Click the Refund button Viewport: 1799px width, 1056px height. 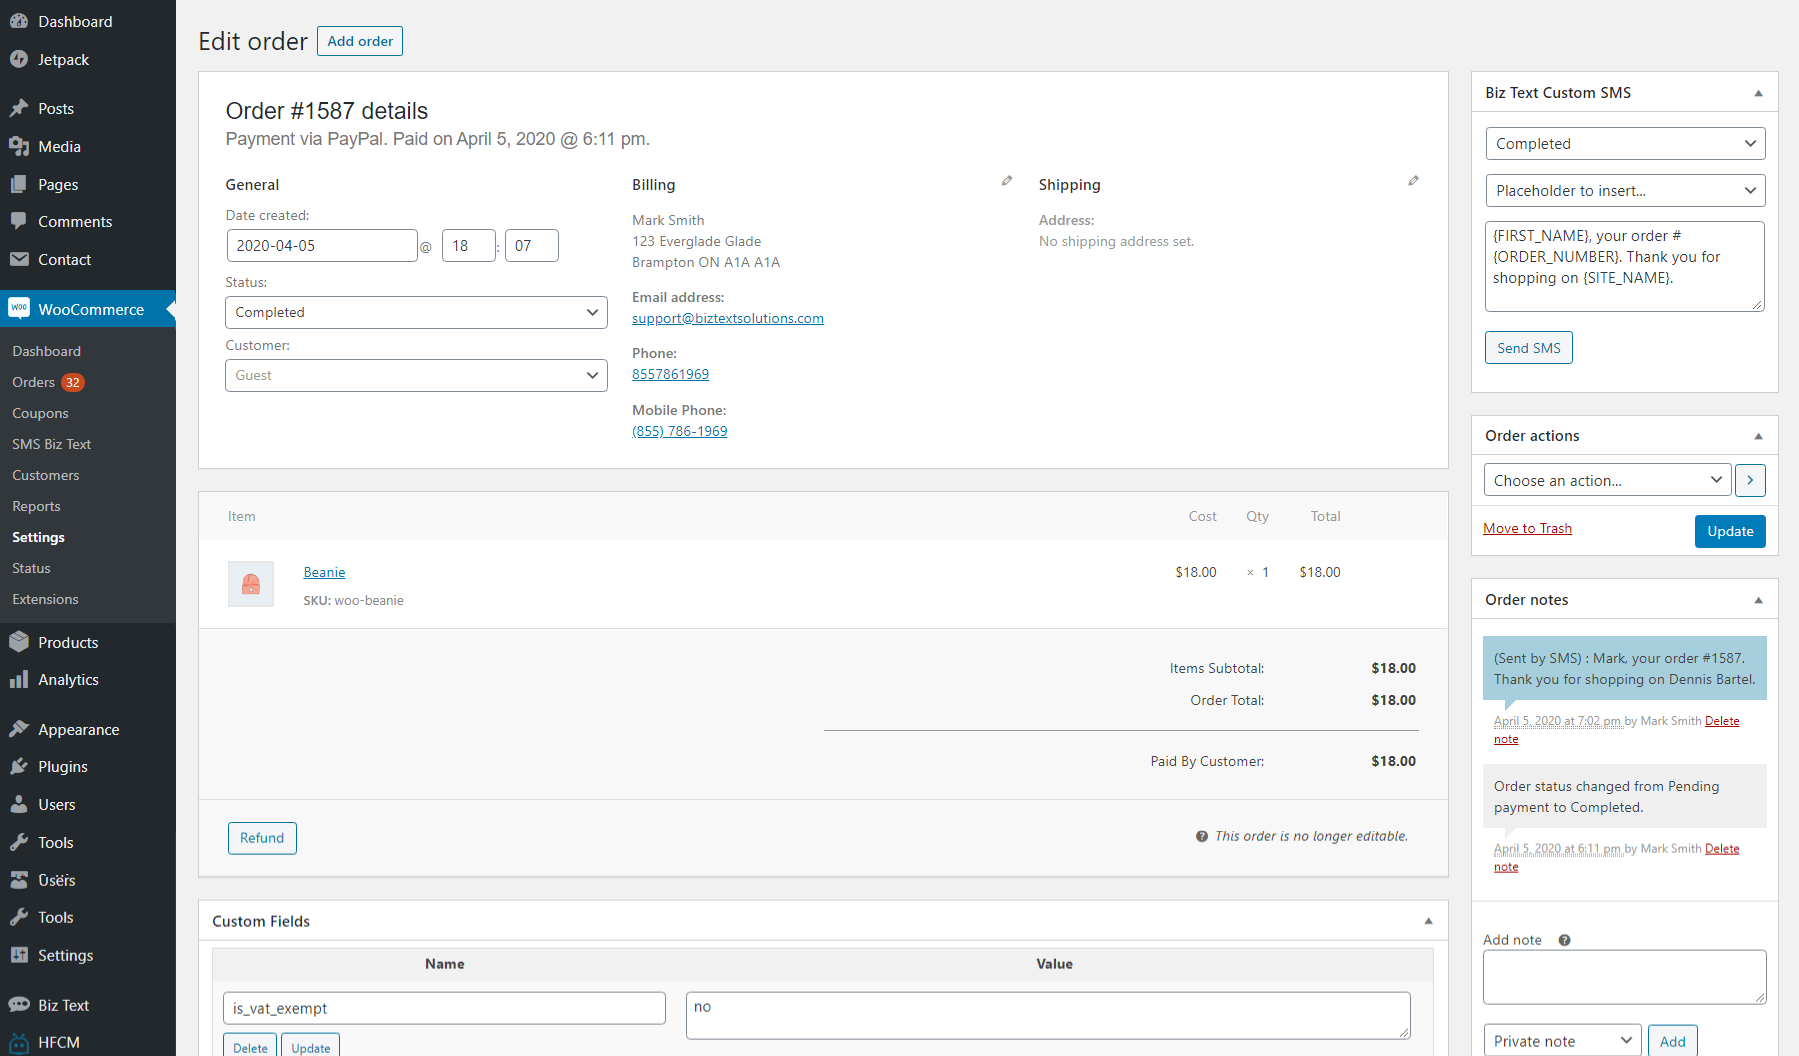pyautogui.click(x=262, y=838)
